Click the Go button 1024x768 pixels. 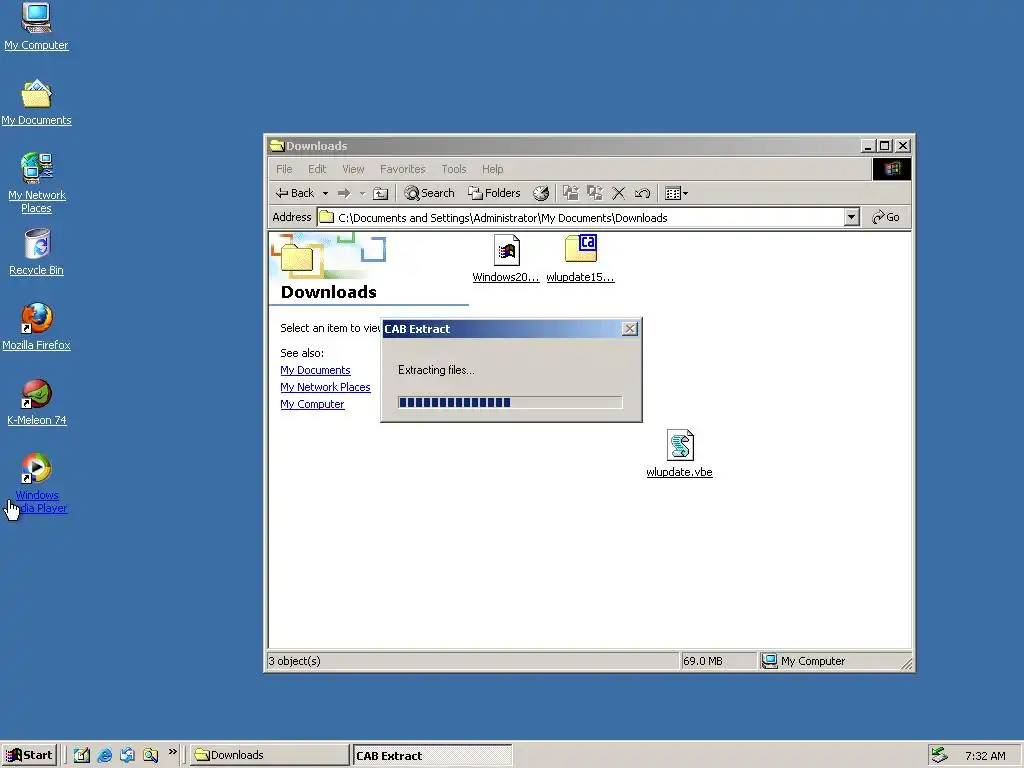[x=886, y=217]
